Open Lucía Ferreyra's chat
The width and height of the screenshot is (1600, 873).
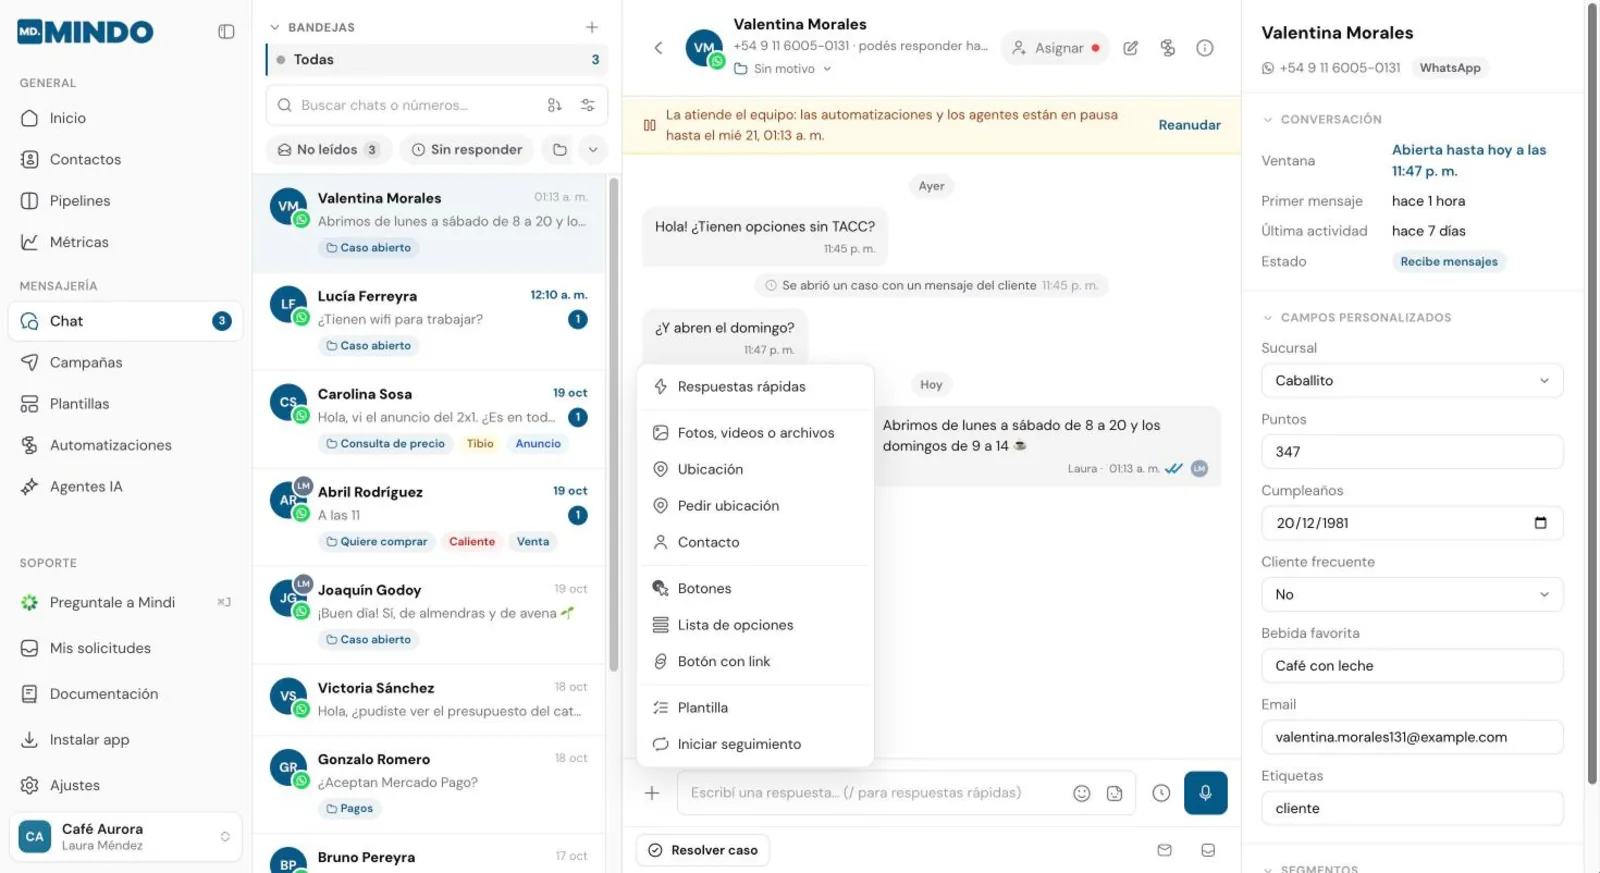click(x=430, y=322)
